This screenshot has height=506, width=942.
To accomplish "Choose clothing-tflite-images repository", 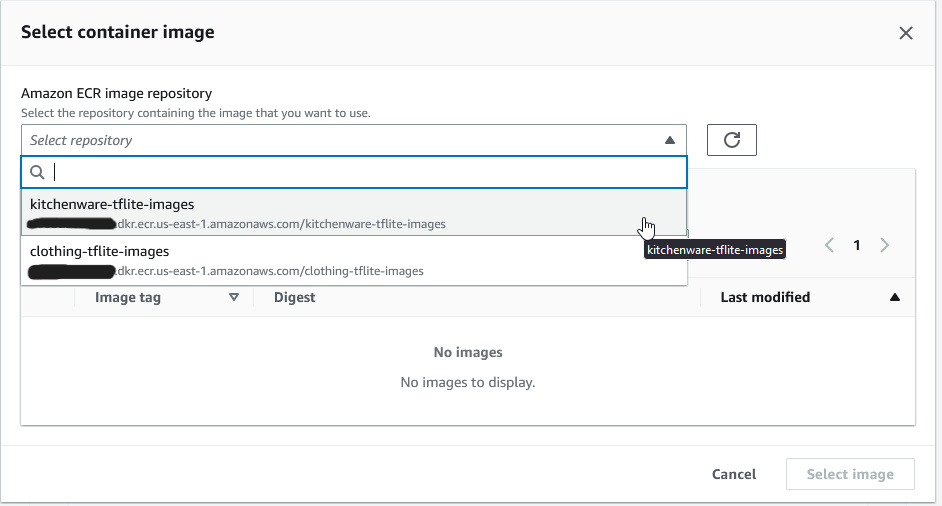I will (354, 260).
